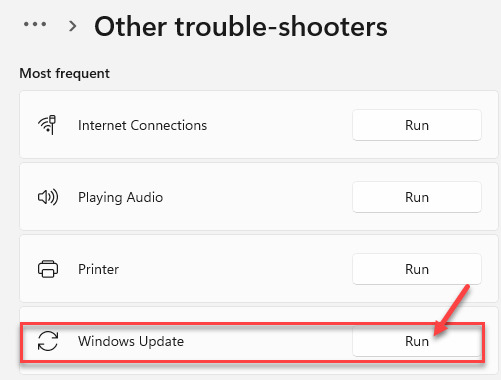Click the Printer icon
The image size is (501, 380).
click(48, 269)
